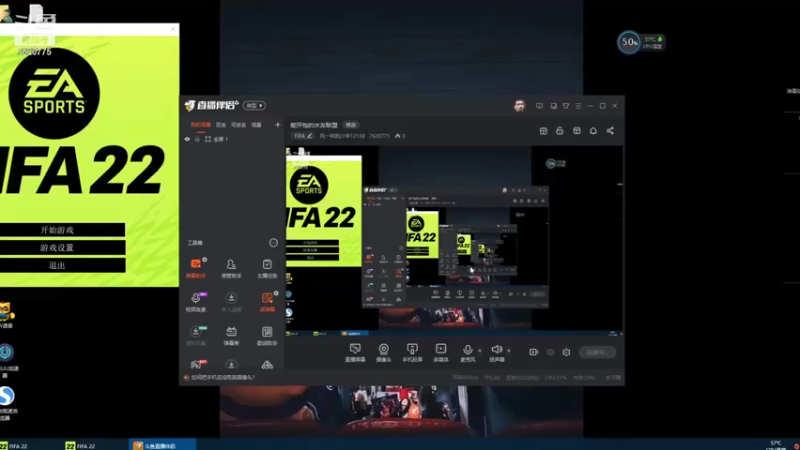This screenshot has width=800, height=450.
Task: Click the lock-shaped icon above the preview
Action: tap(560, 131)
